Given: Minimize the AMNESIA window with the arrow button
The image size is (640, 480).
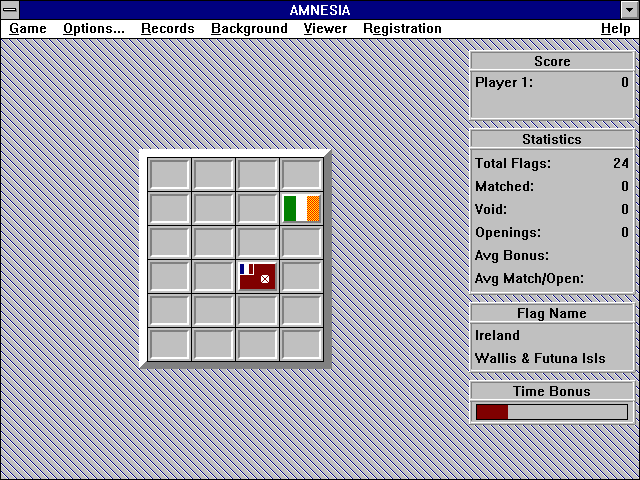Looking at the screenshot, I should click(630, 10).
